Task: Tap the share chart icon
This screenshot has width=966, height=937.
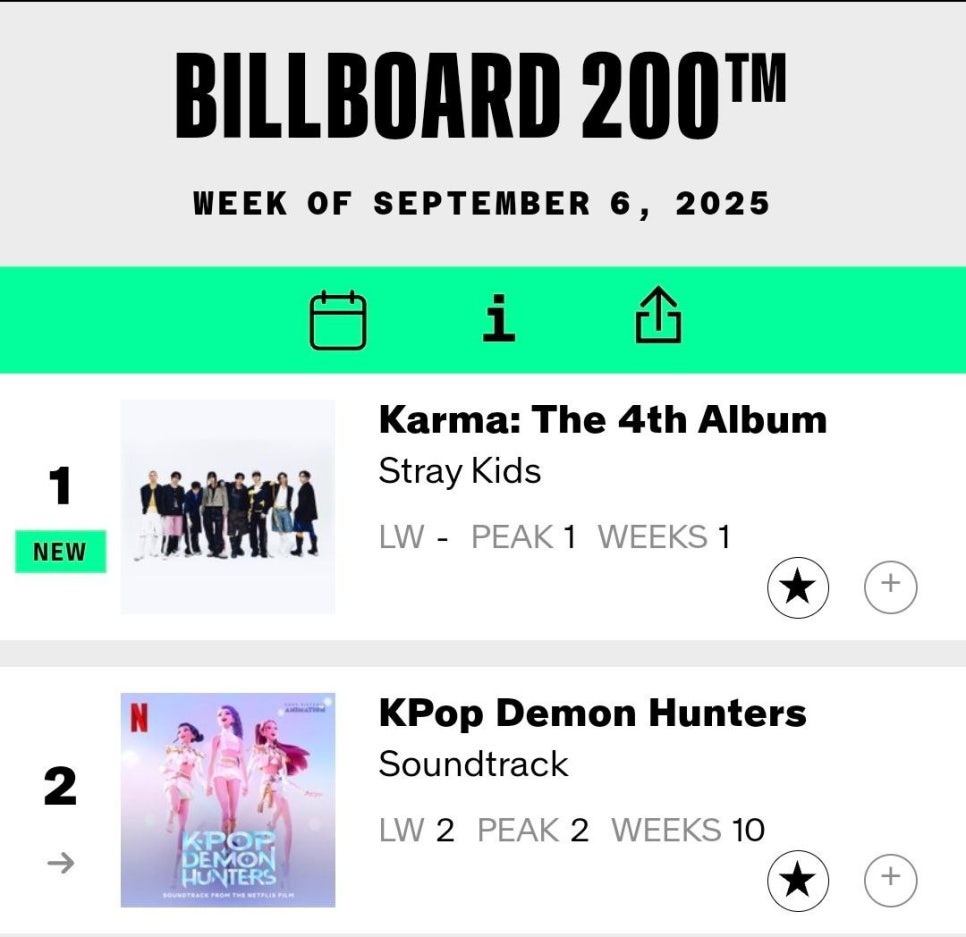Action: tap(659, 314)
